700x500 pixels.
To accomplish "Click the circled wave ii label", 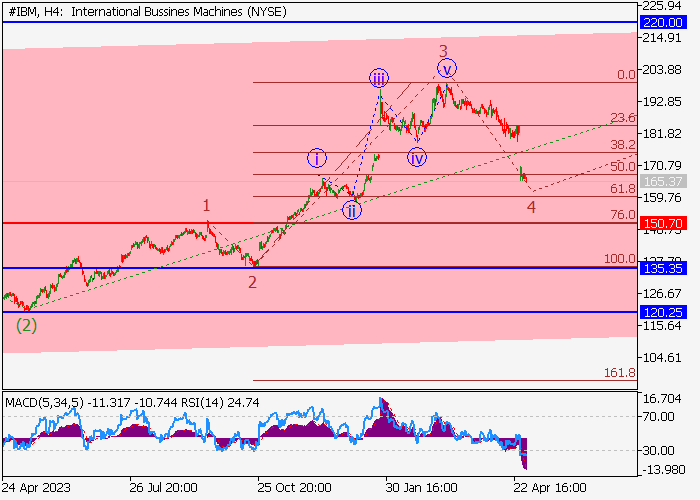I will click(352, 210).
